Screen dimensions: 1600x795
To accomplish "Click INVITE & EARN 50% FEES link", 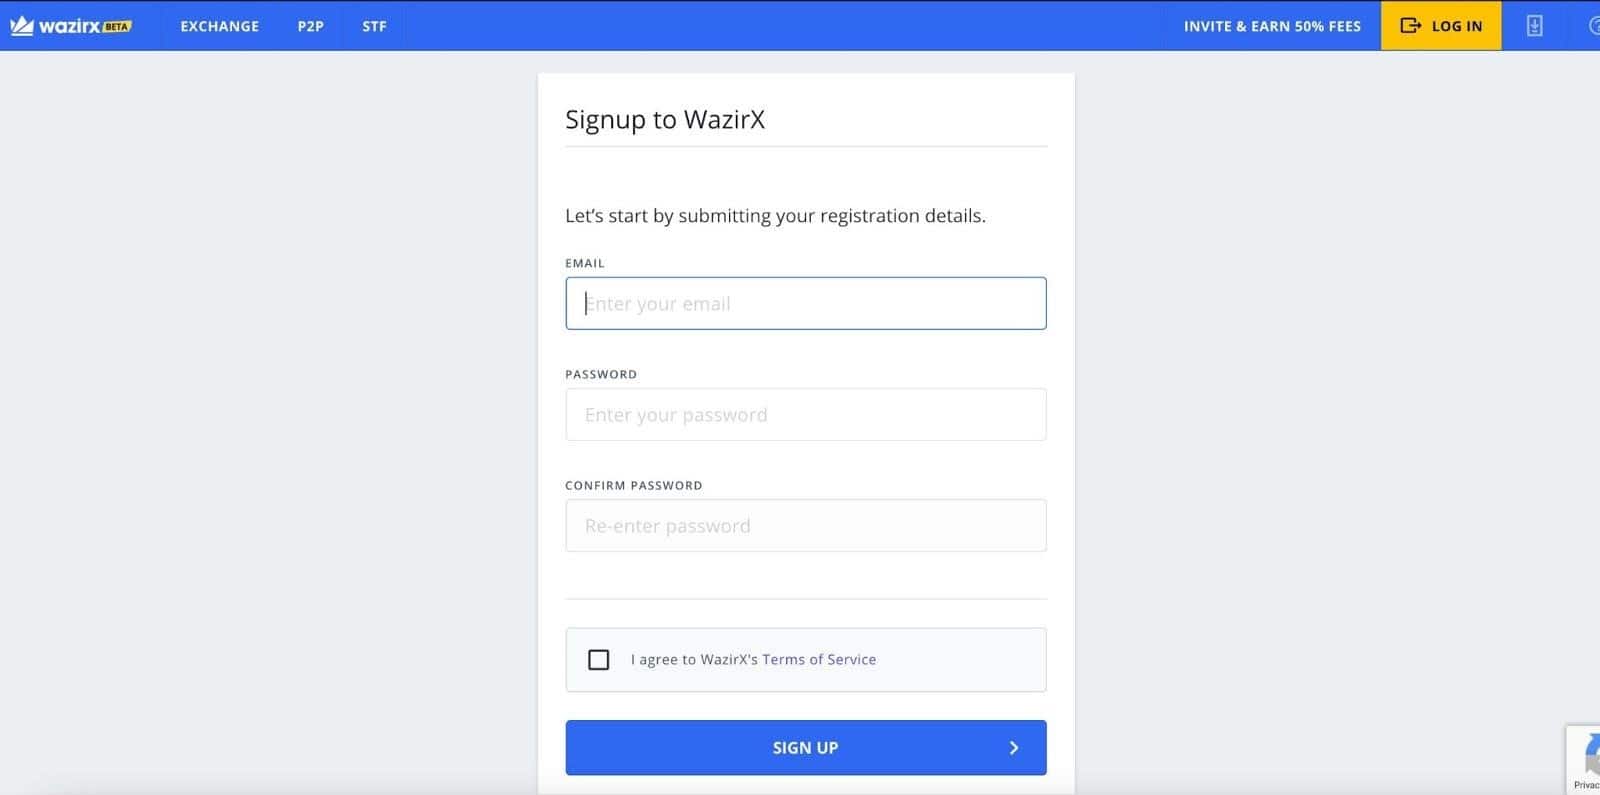I will pyautogui.click(x=1272, y=26).
